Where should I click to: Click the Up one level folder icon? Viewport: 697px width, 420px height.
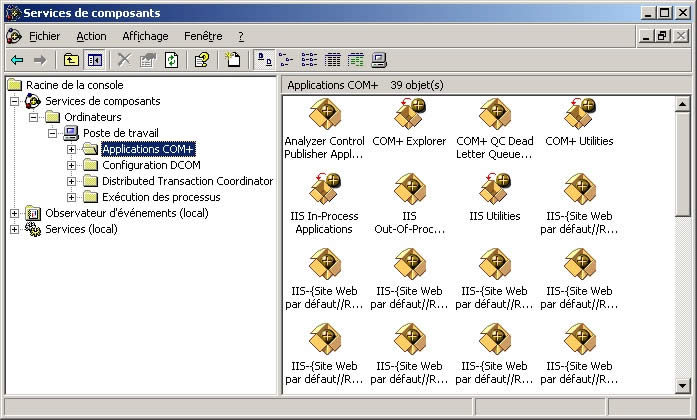[71, 60]
